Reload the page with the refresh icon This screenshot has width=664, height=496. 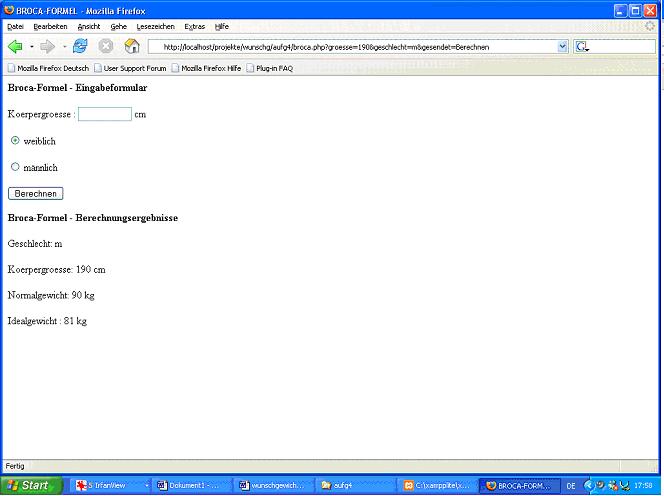(80, 46)
